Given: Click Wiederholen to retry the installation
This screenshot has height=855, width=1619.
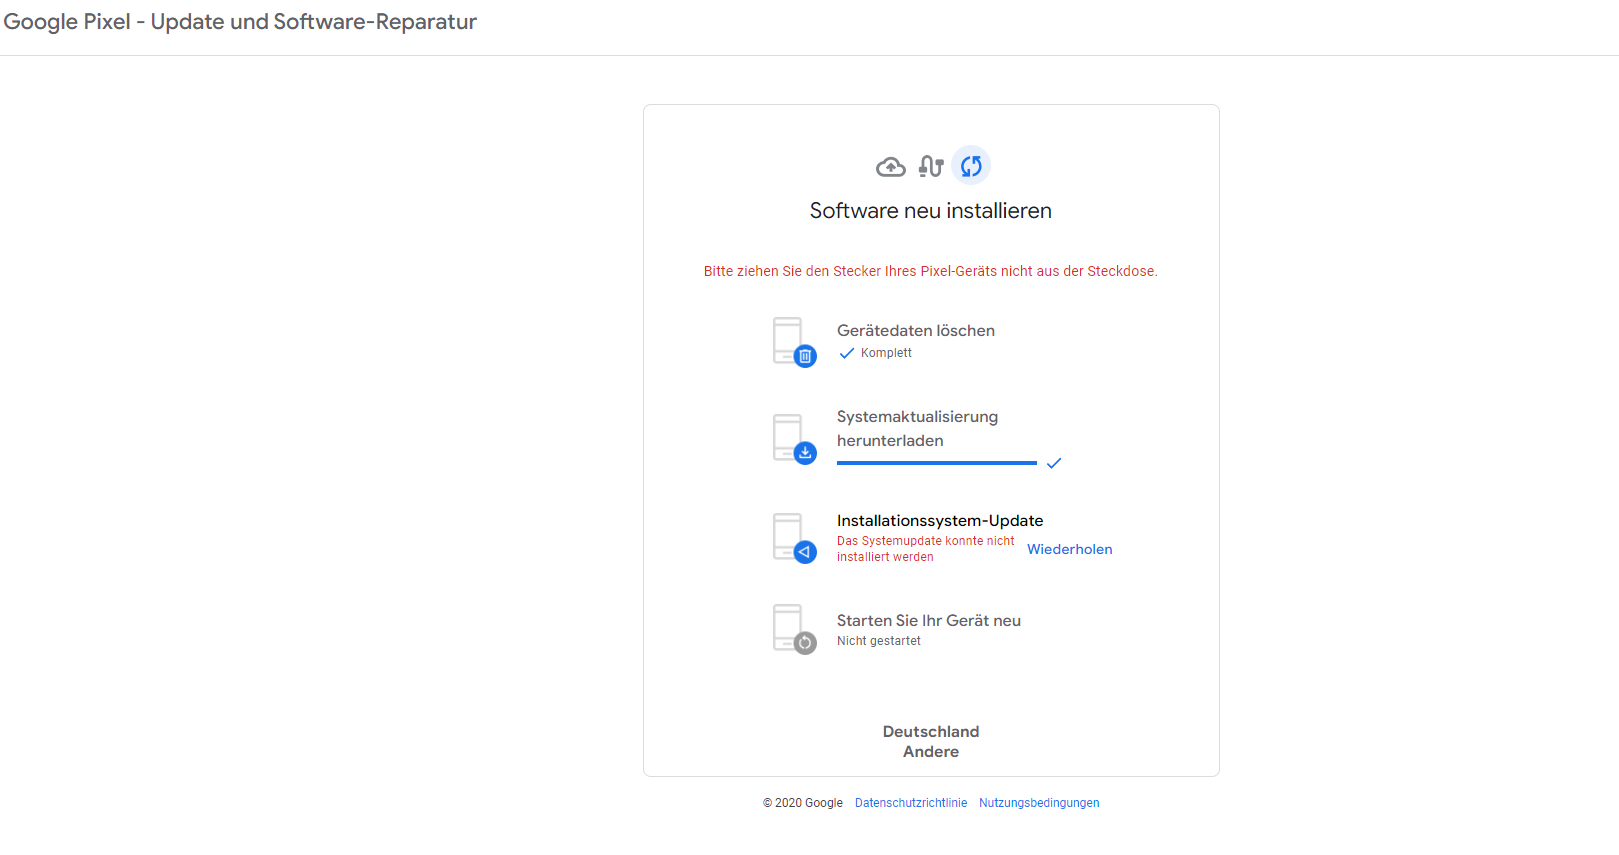Looking at the screenshot, I should (1069, 549).
